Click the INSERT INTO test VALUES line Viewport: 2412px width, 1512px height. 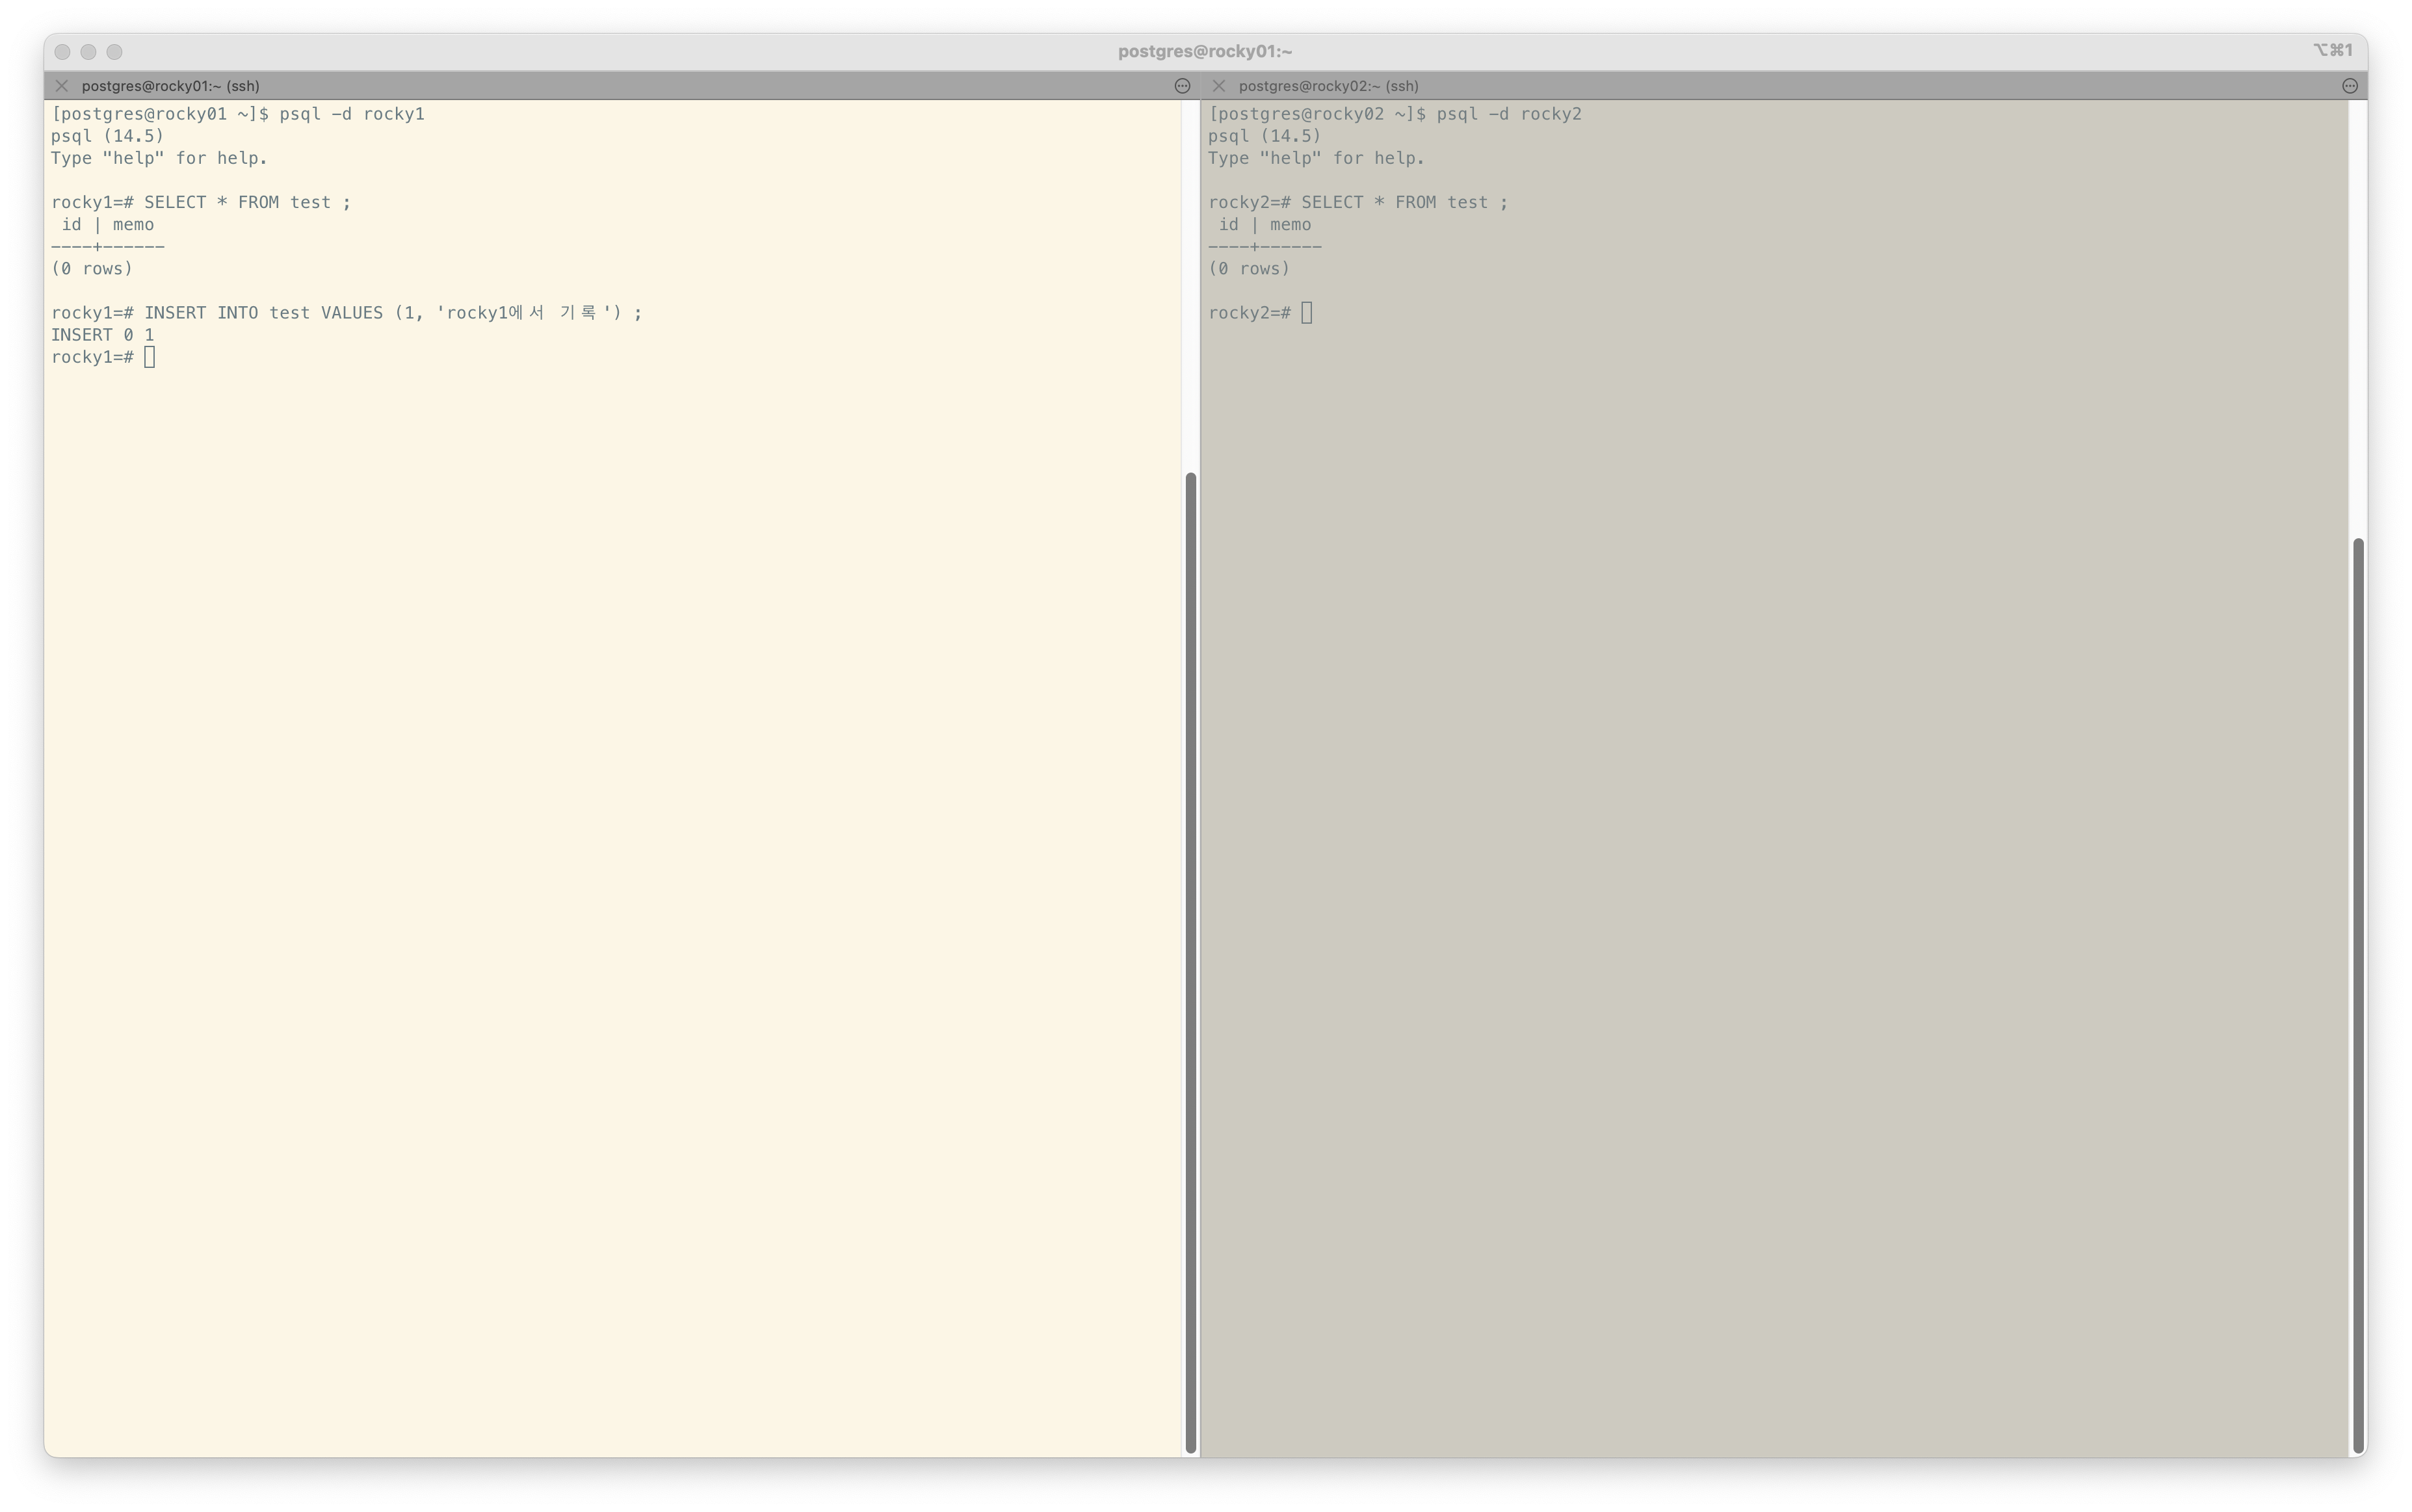coord(346,313)
